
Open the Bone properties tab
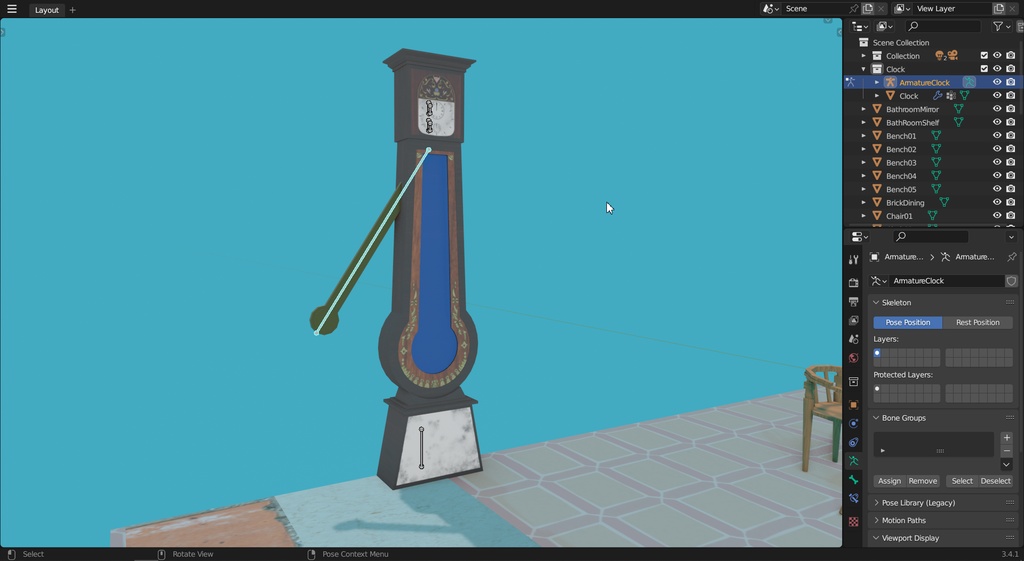[853, 480]
